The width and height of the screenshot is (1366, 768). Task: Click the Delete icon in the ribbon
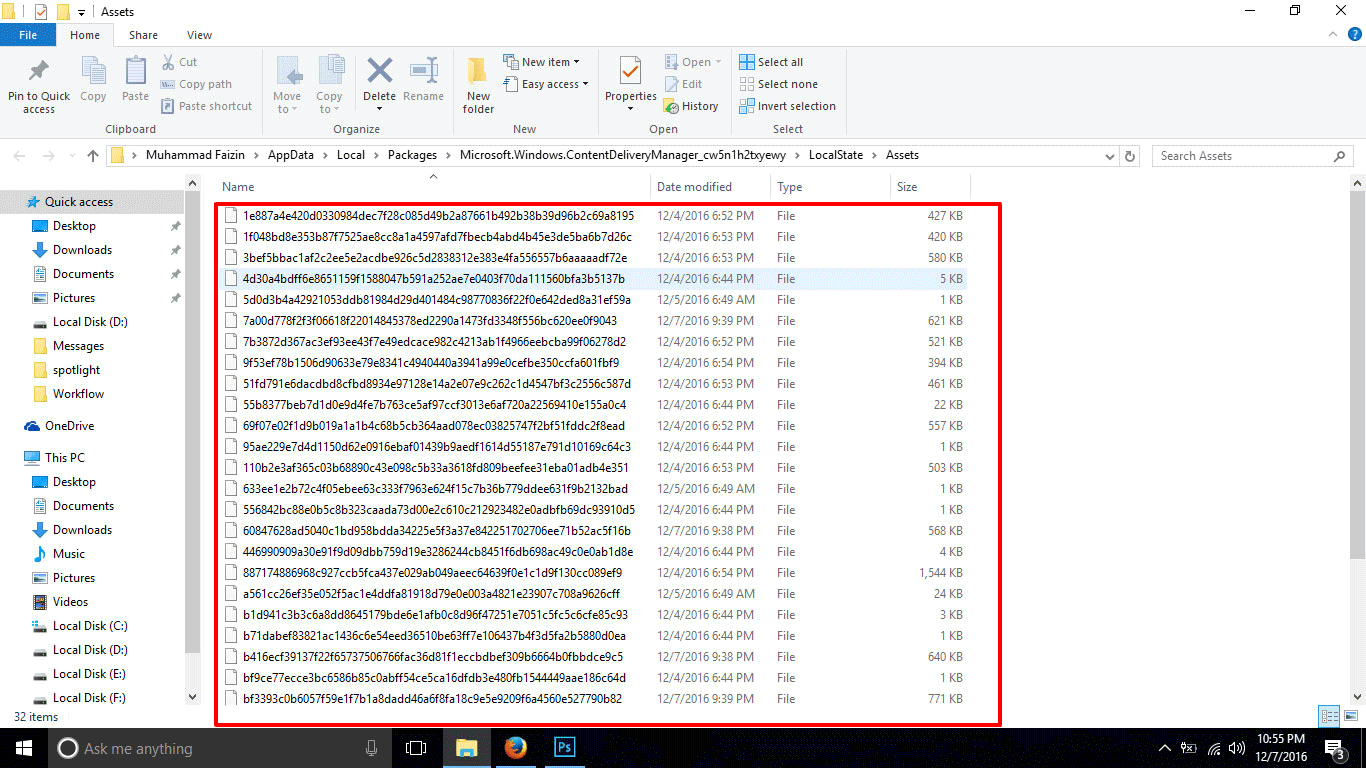(x=379, y=72)
